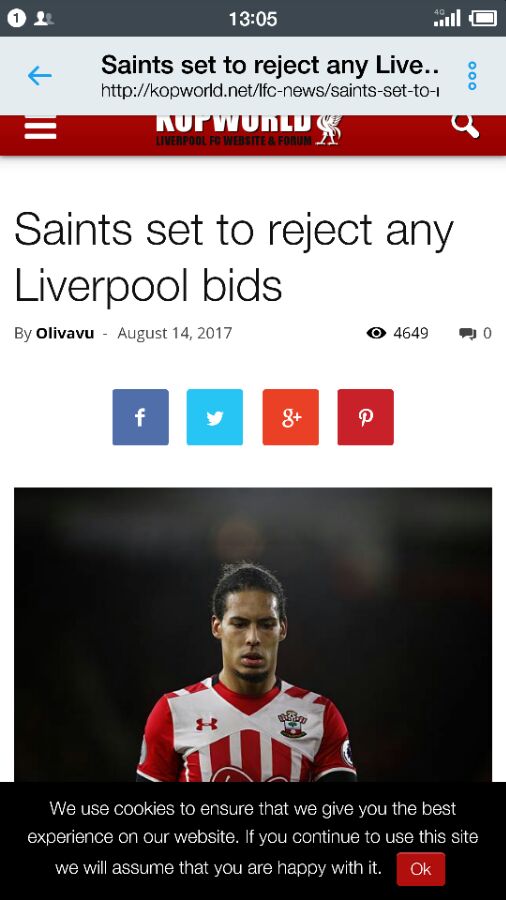Pin article on Pinterest
This screenshot has width=506, height=900.
pyautogui.click(x=365, y=417)
